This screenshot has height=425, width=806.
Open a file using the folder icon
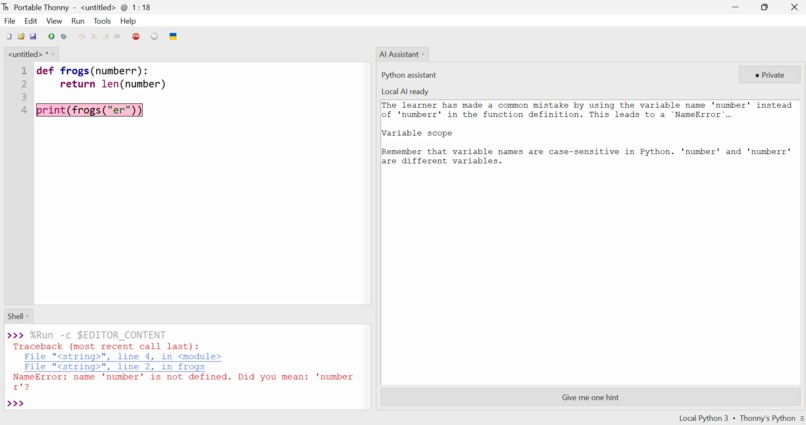[x=21, y=36]
